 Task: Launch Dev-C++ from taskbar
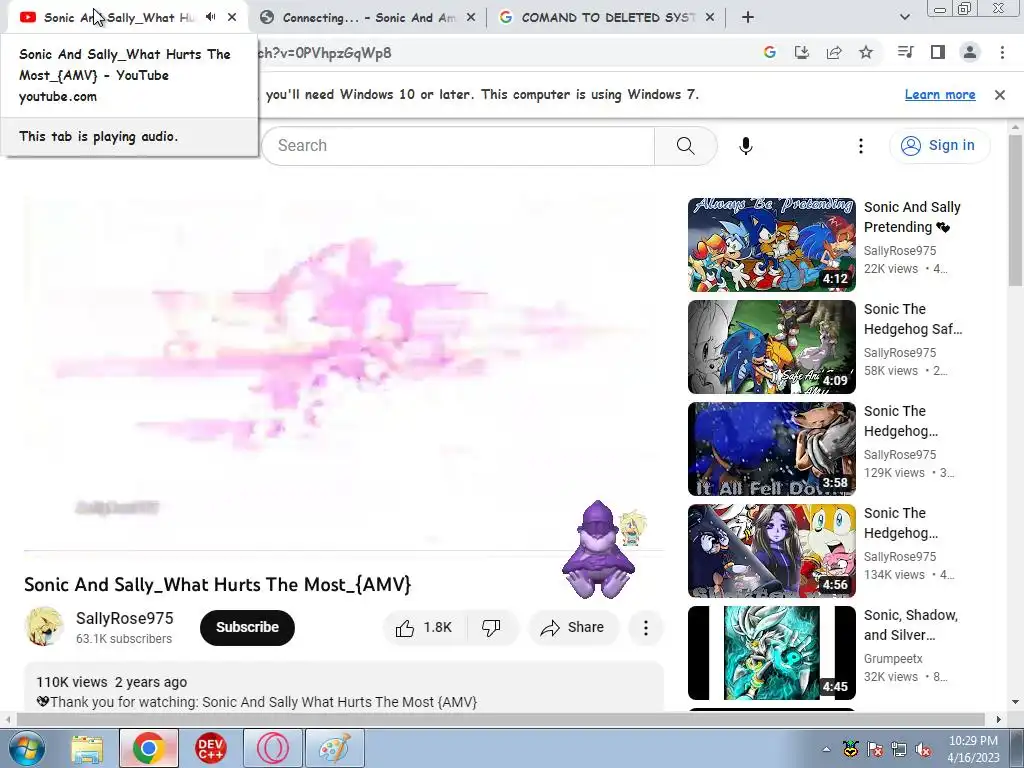210,748
